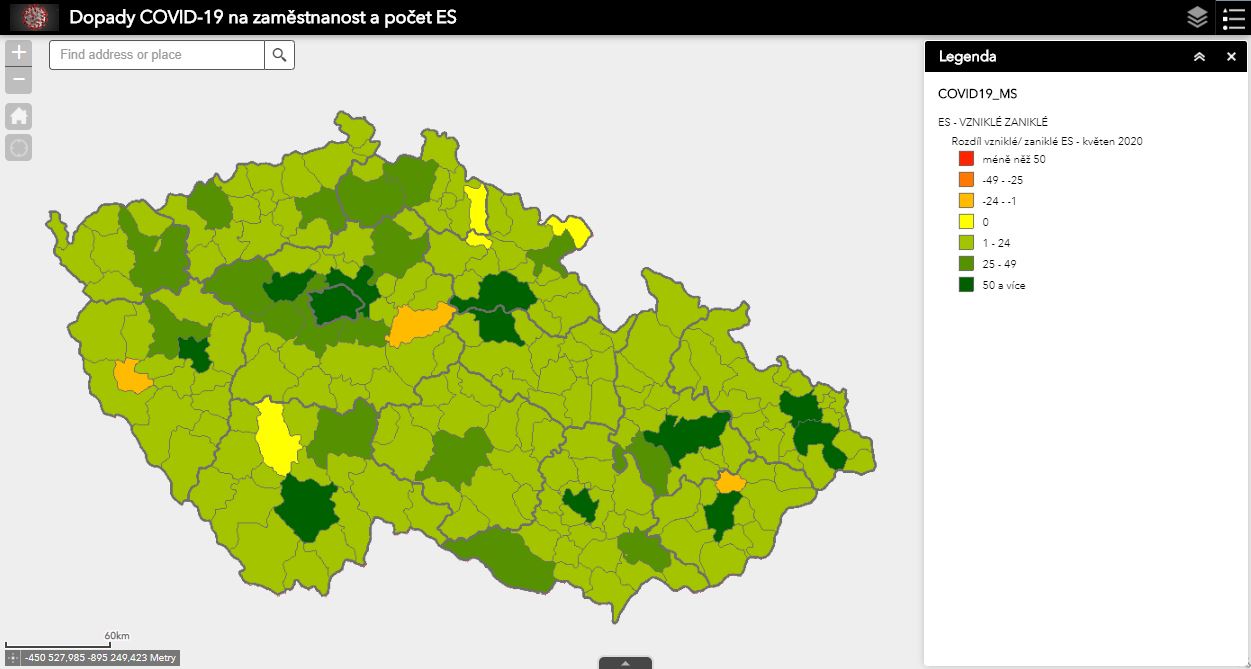Activate the find my location button

pyautogui.click(x=19, y=148)
